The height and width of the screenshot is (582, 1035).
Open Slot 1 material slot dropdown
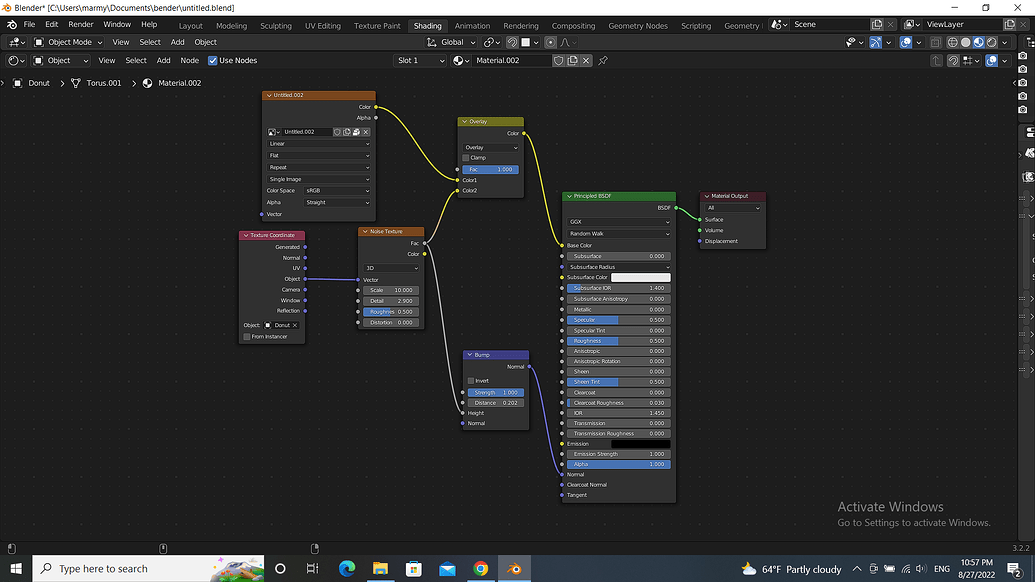pos(420,61)
